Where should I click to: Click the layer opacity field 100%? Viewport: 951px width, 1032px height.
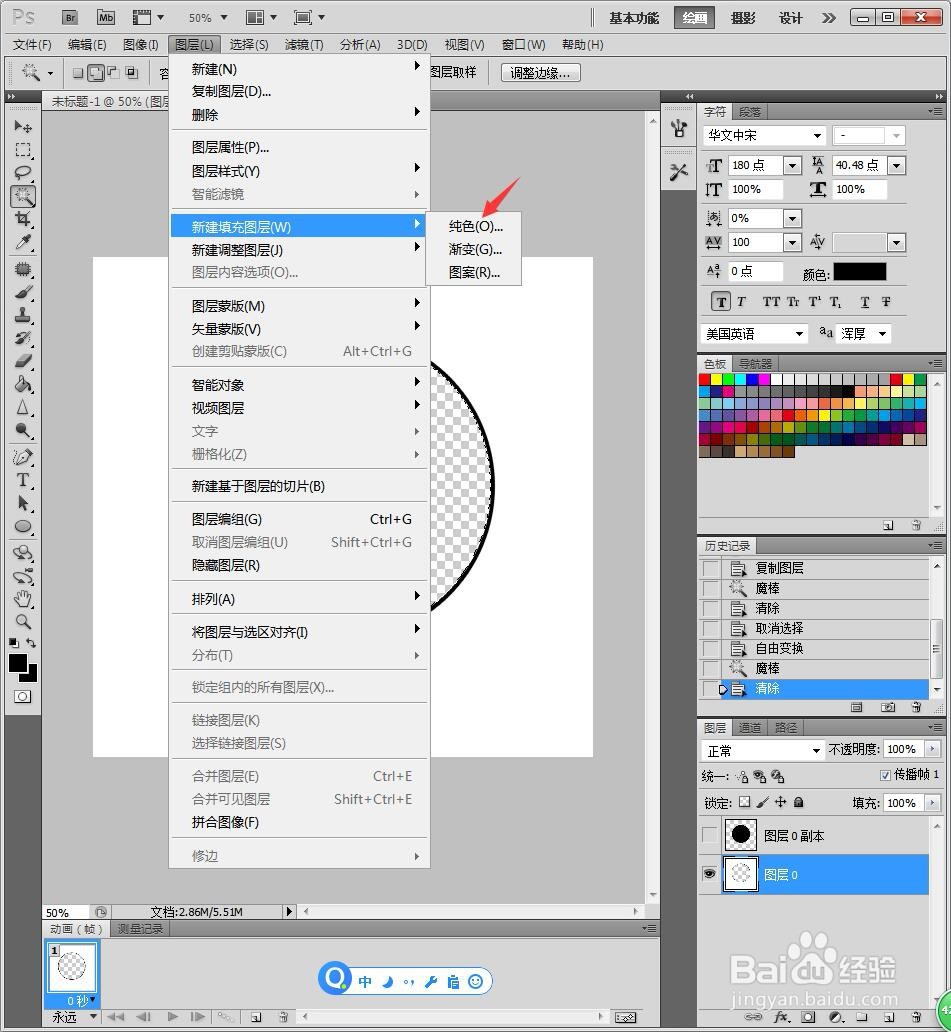pos(902,749)
